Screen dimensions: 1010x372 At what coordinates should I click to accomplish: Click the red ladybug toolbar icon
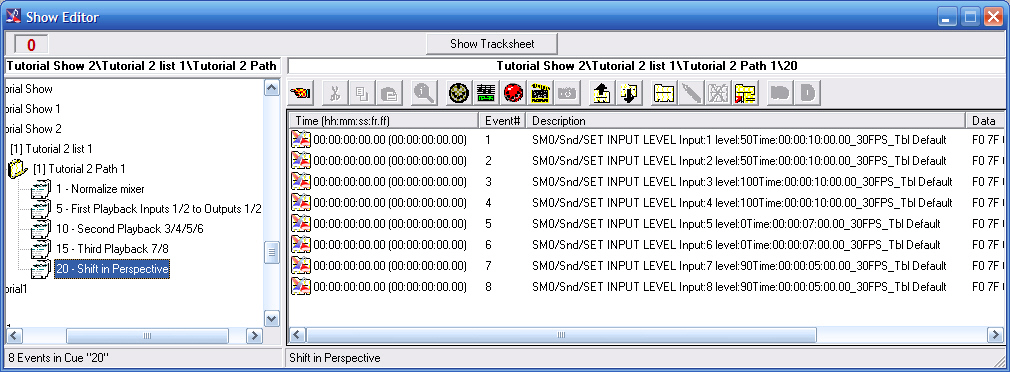513,94
